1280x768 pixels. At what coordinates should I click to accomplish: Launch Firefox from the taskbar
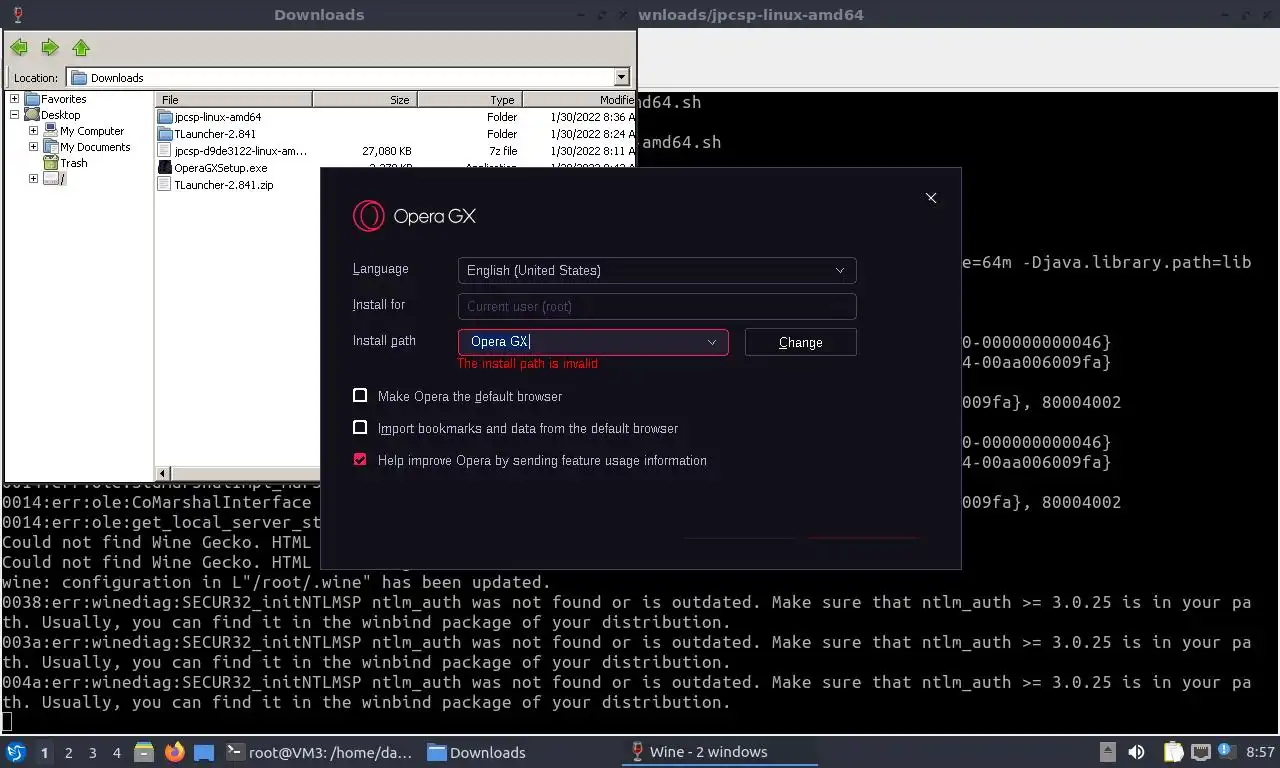tap(175, 752)
